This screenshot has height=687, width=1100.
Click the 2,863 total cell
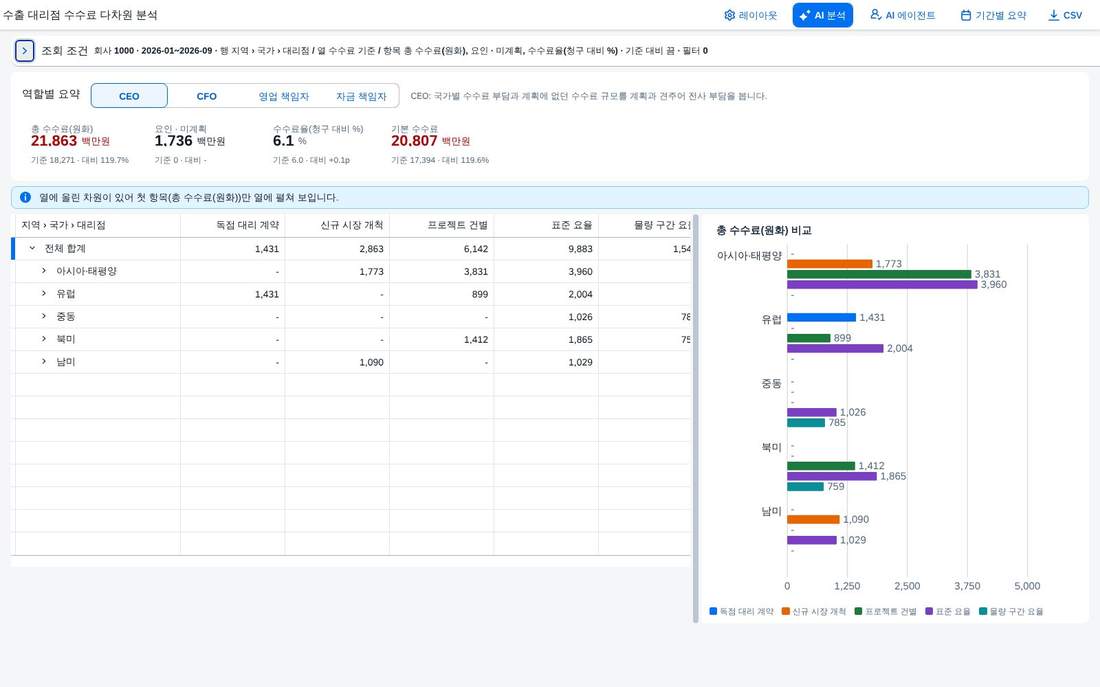(337, 248)
